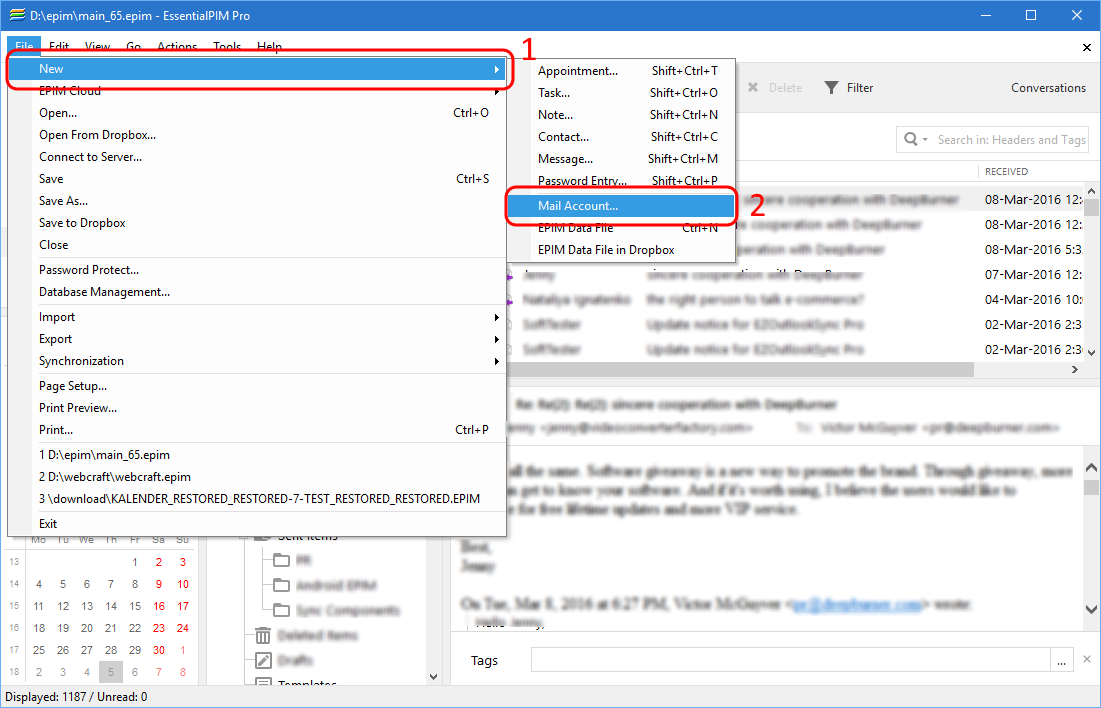Select Save to Dropbox
This screenshot has height=708, width=1101.
click(x=257, y=223)
